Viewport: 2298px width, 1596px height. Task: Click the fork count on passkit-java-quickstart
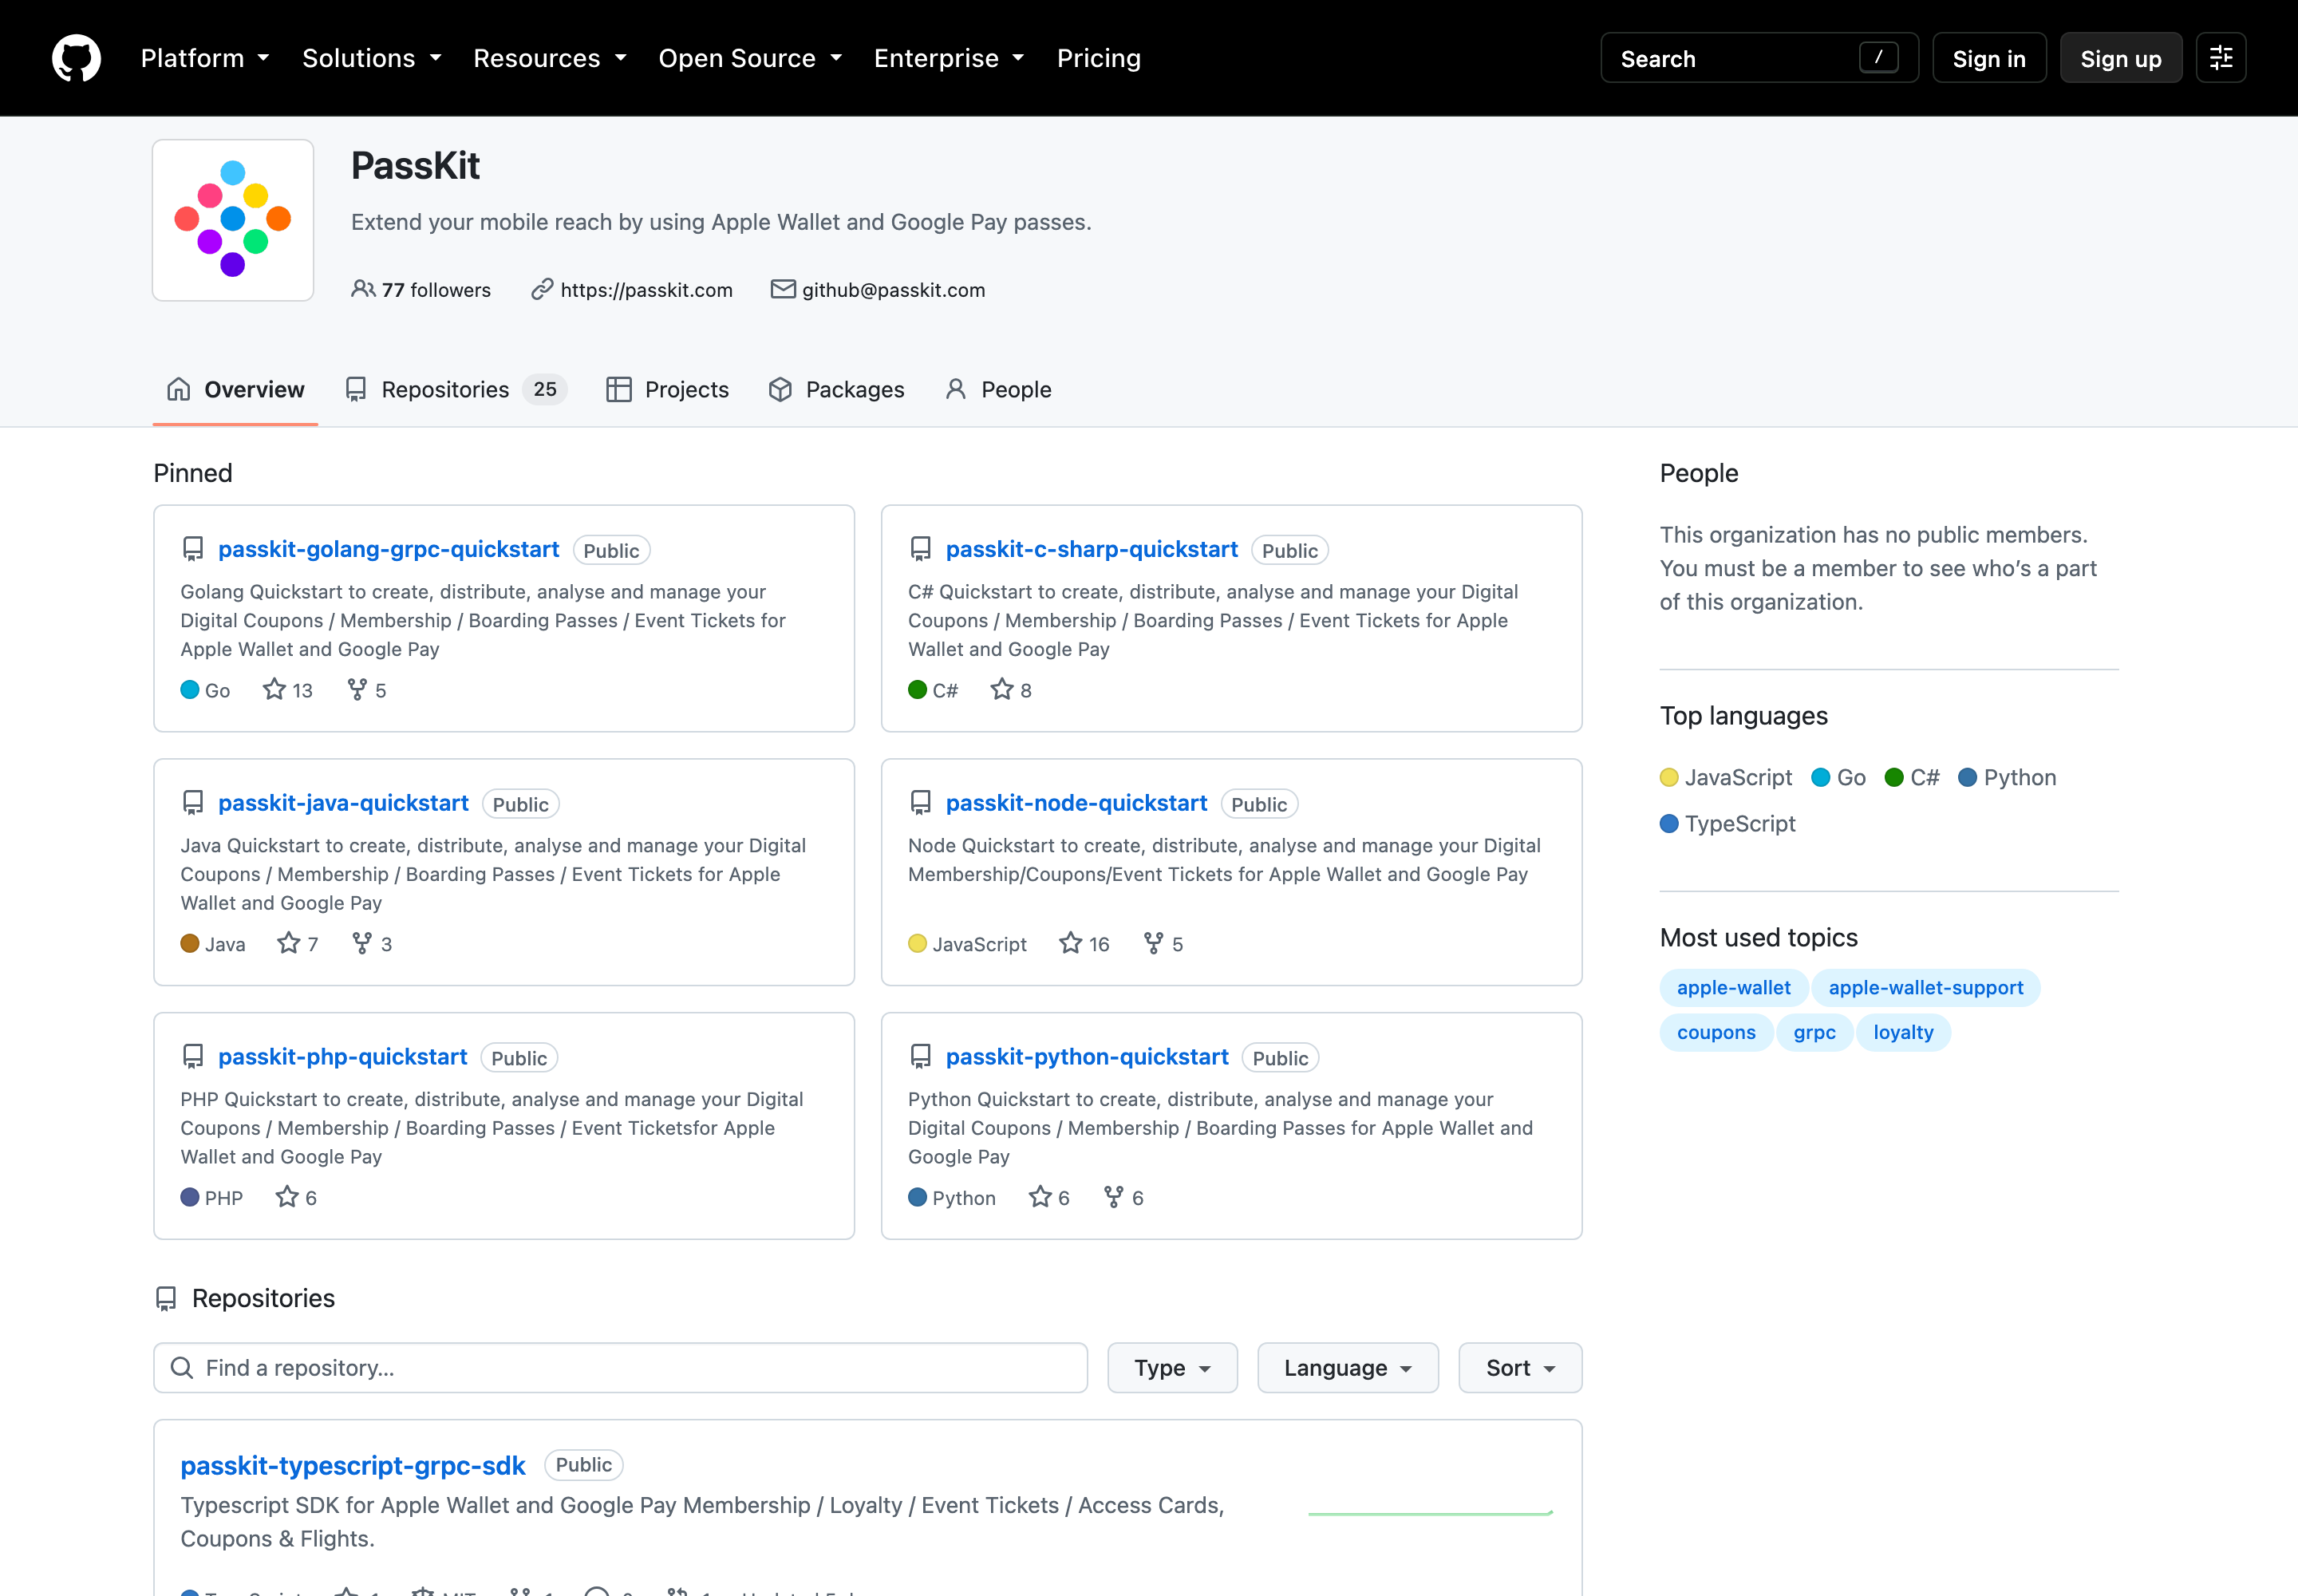(373, 944)
